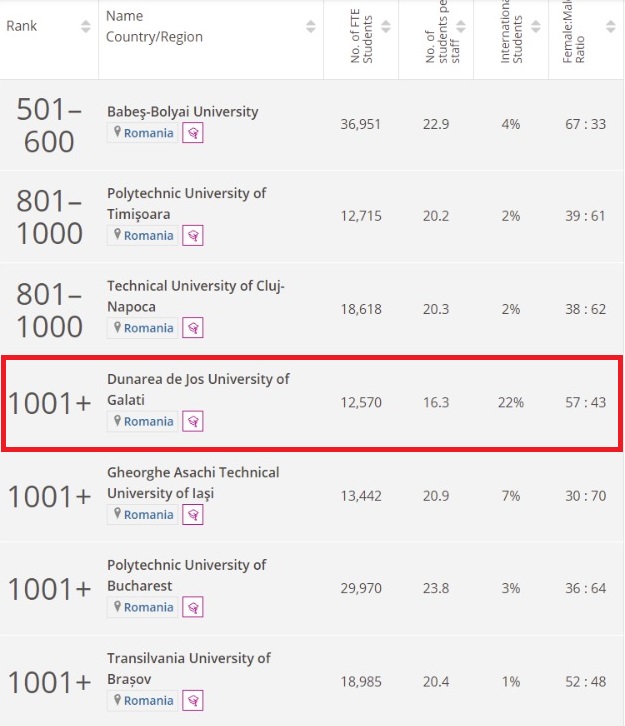This screenshot has width=625, height=726.
Task: Open Transilvania University of Brașov link
Action: click(x=189, y=669)
